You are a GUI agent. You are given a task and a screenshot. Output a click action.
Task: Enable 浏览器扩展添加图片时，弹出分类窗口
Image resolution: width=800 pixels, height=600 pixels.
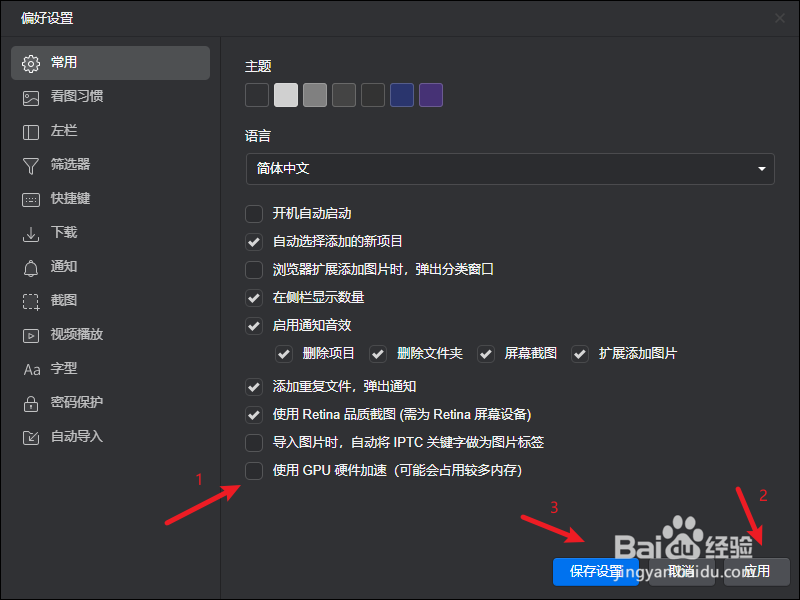(x=254, y=270)
